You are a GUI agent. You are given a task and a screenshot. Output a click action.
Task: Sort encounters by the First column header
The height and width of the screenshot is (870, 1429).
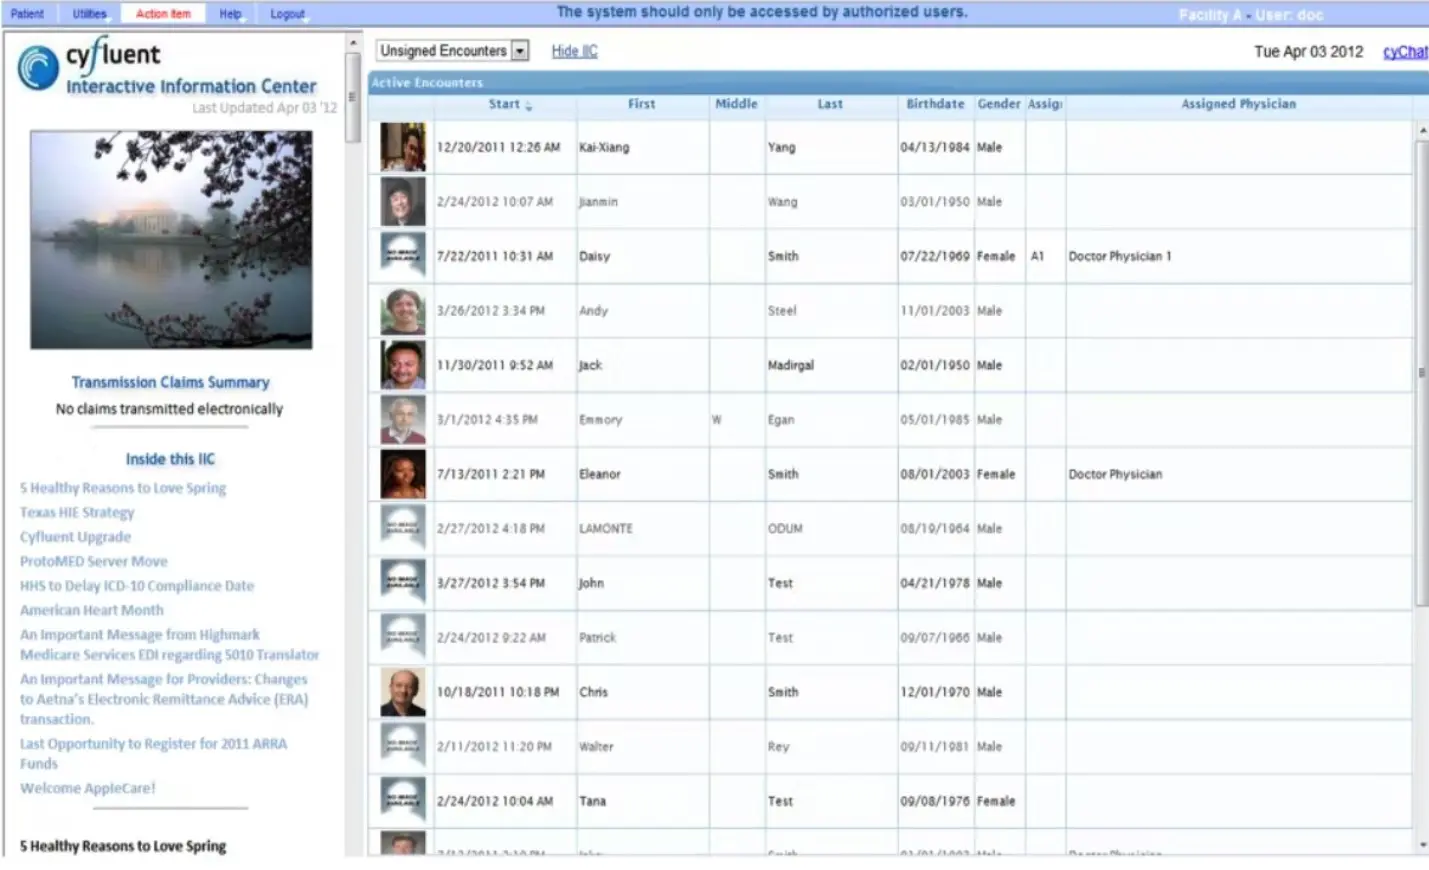point(641,104)
